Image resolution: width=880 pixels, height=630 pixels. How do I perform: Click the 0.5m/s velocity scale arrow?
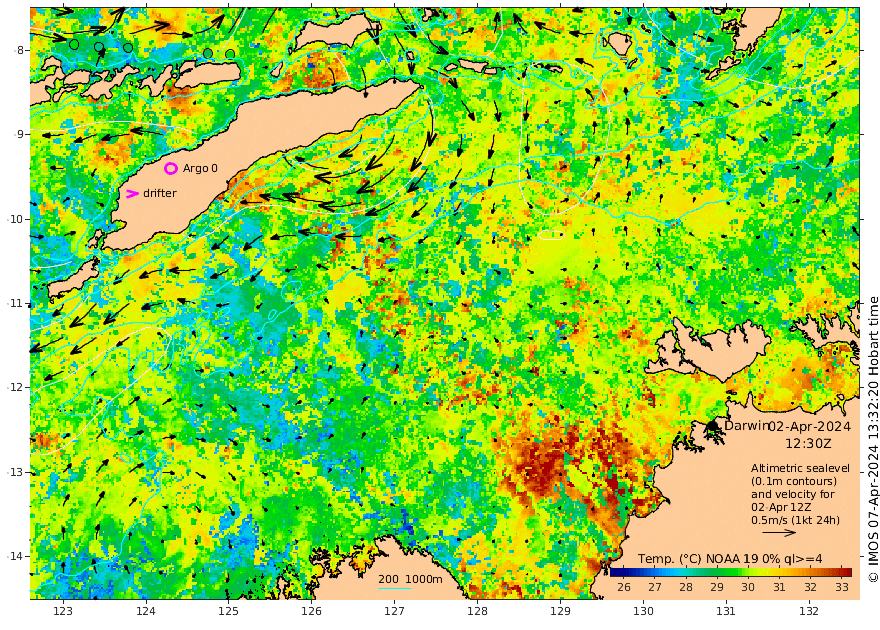pyautogui.click(x=779, y=532)
